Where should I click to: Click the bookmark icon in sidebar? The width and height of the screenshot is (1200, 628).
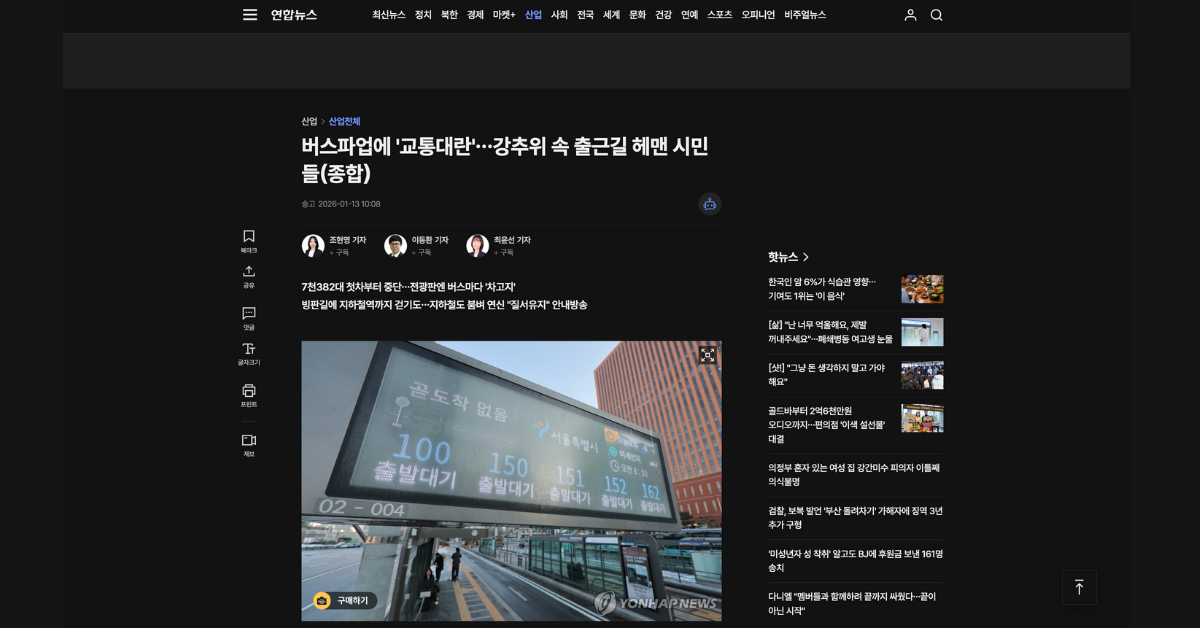[x=249, y=237]
